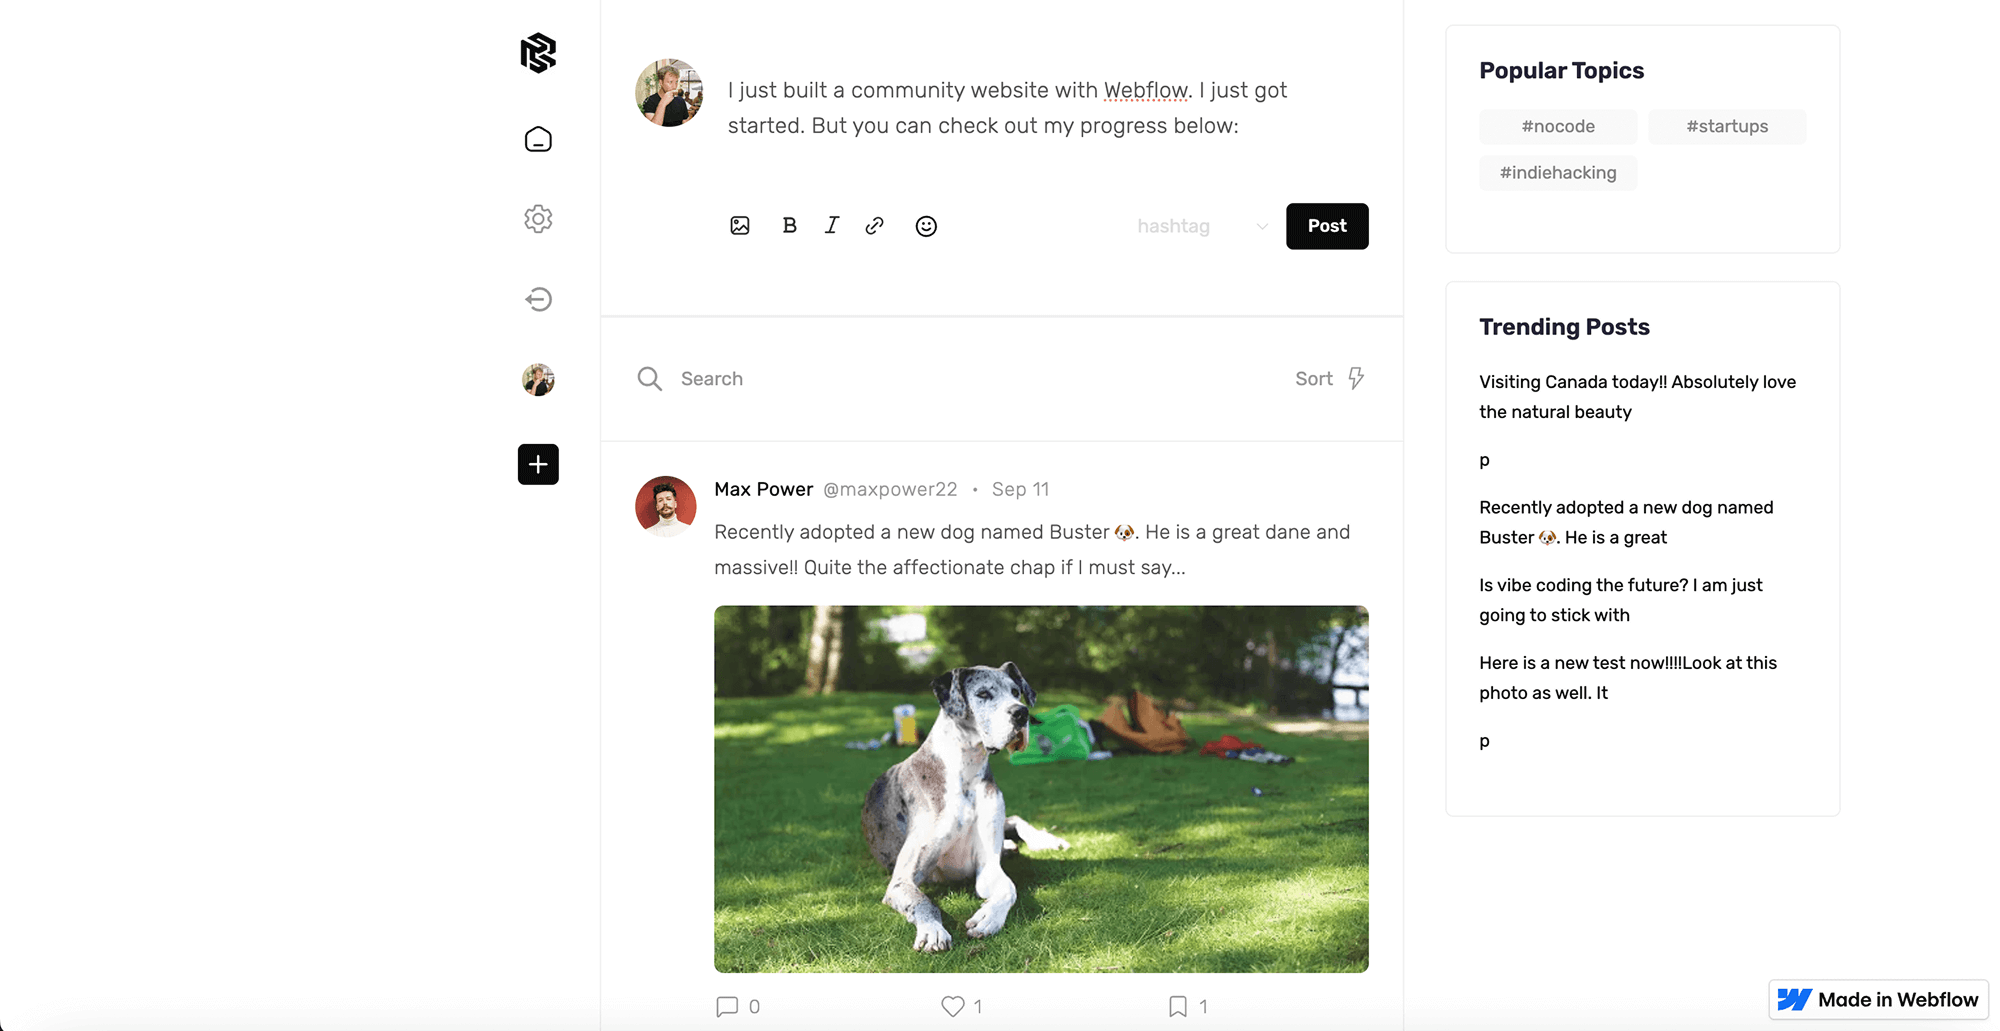This screenshot has width=2000, height=1031.
Task: Open Max Power's avatar on the post
Action: tap(666, 506)
